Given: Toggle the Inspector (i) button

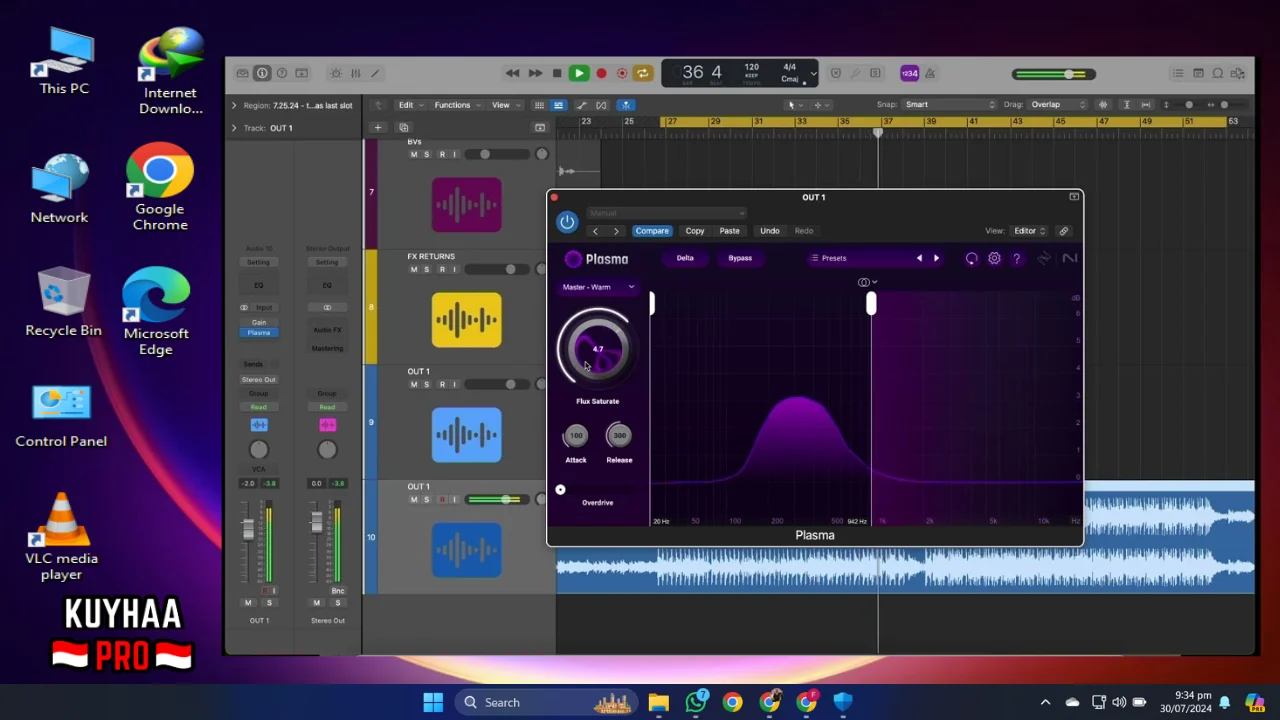Looking at the screenshot, I should click(262, 73).
